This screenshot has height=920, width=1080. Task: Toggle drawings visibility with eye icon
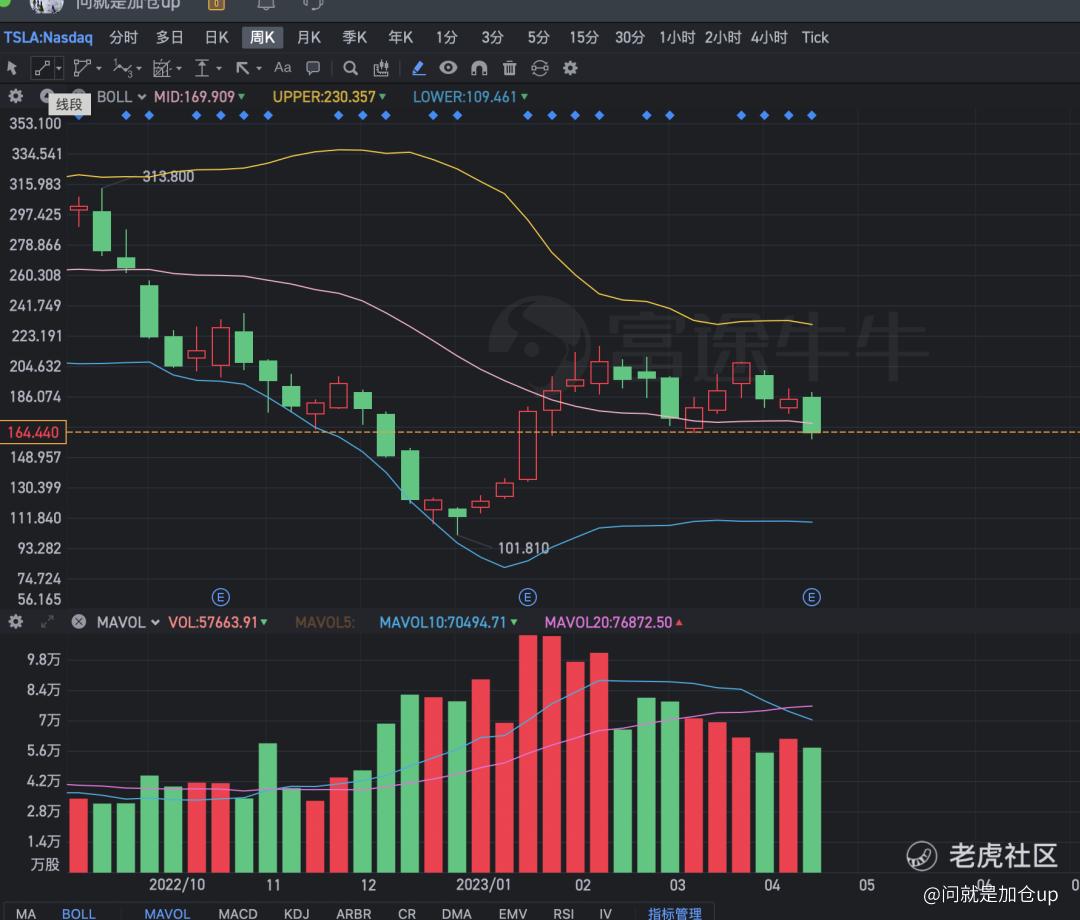click(x=448, y=67)
